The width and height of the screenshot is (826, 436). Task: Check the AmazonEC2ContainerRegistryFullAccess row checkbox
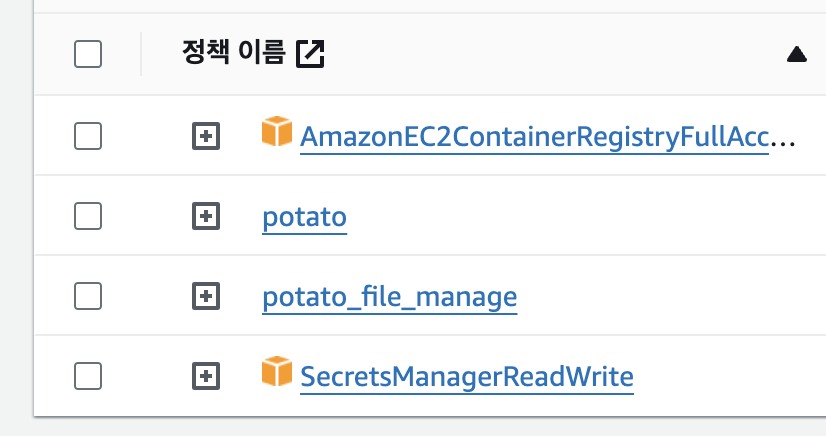[88, 135]
